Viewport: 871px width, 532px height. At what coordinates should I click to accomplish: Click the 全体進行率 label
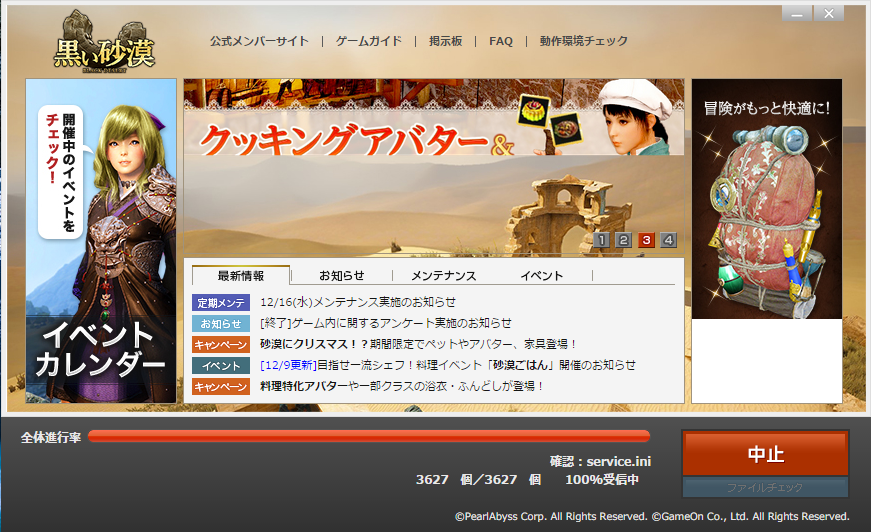51,438
